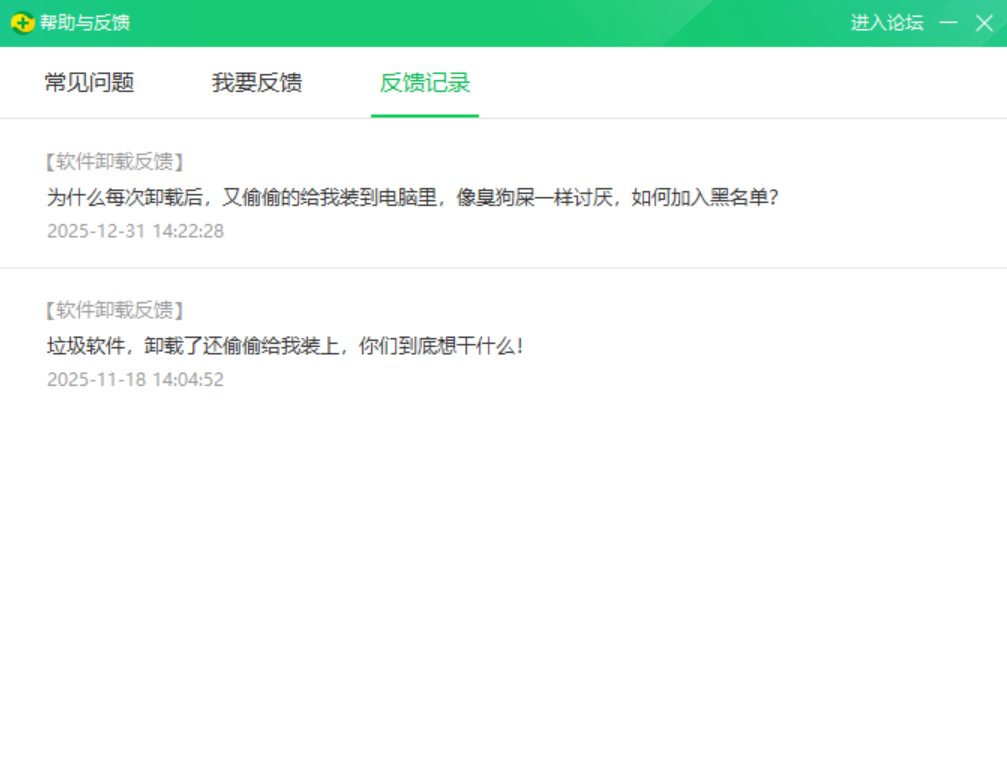Click the divider line between the two feedback entries

[503, 268]
